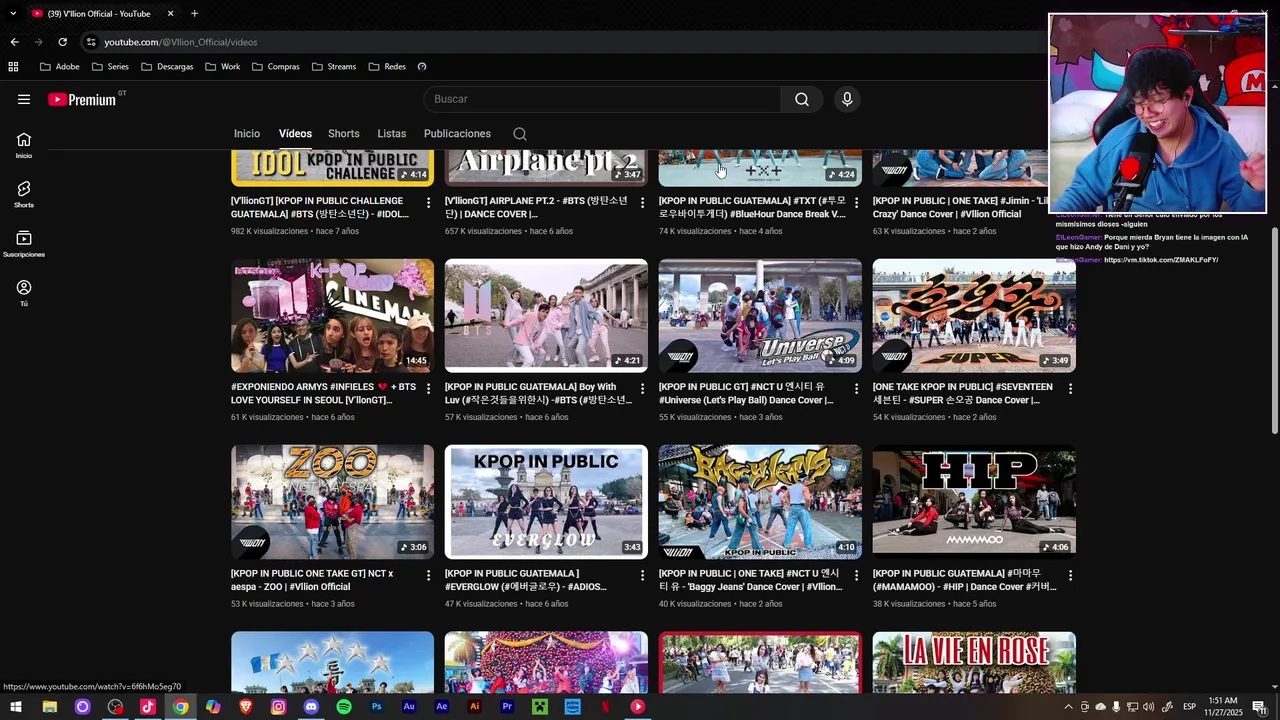Open a new Chrome tab
Screen dimensions: 1280x720
(194, 13)
